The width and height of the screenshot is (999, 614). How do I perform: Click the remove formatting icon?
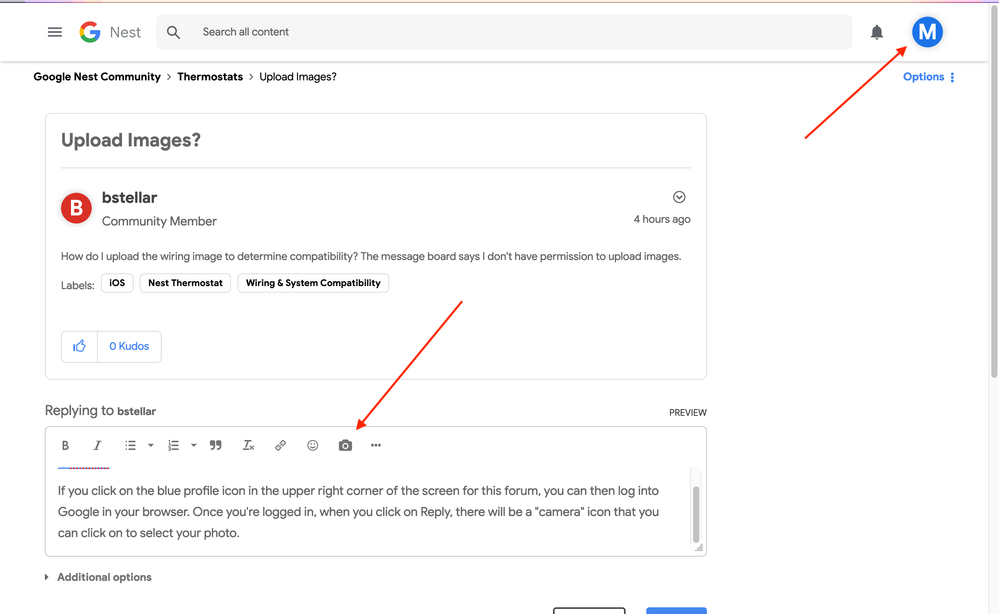tap(248, 446)
